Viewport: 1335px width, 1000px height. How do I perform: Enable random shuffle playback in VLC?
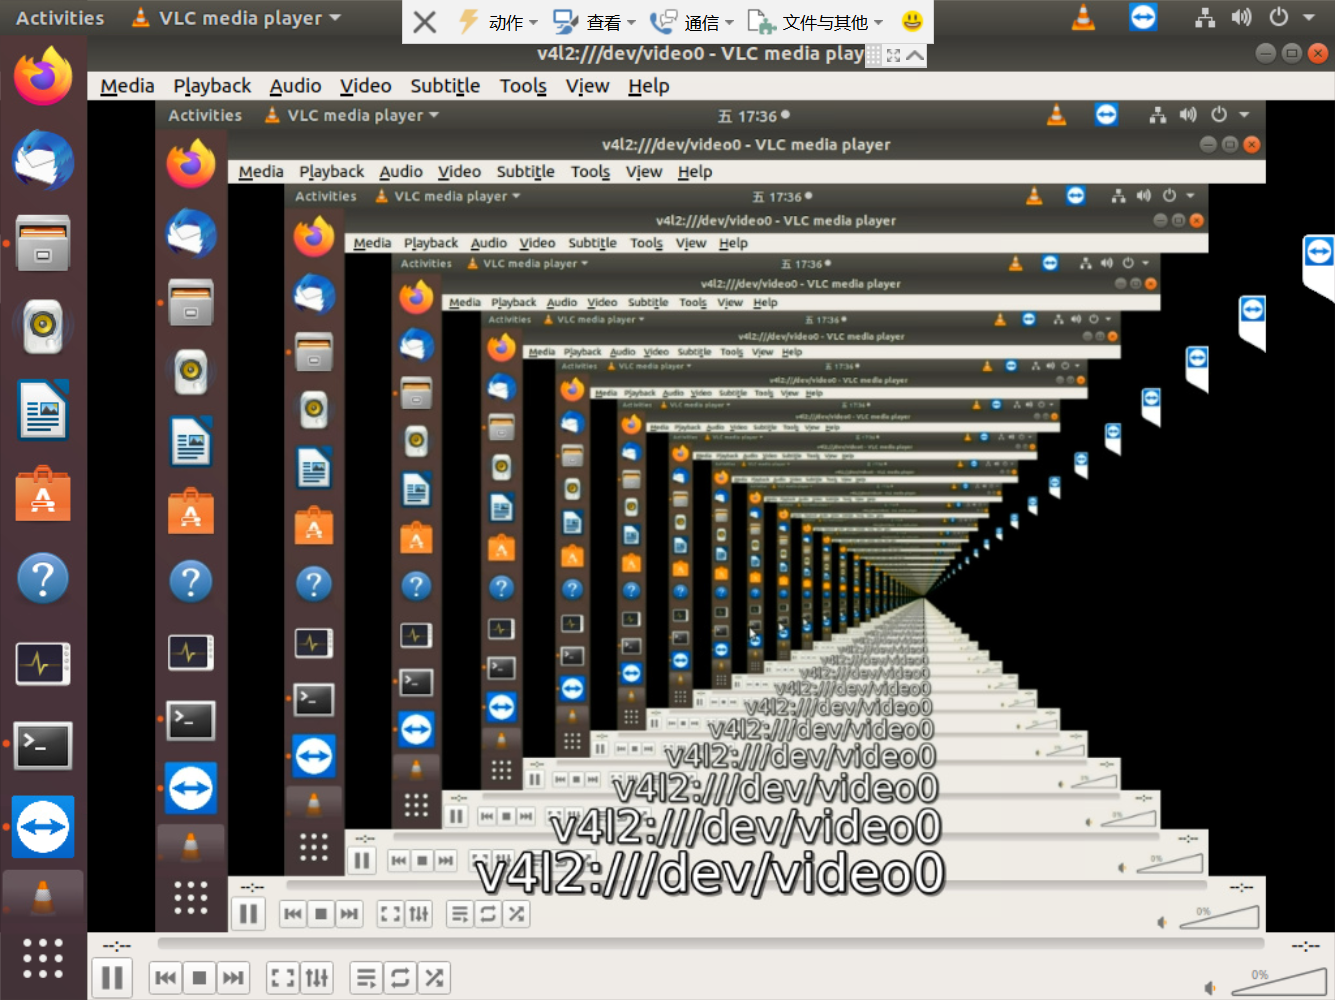point(434,977)
